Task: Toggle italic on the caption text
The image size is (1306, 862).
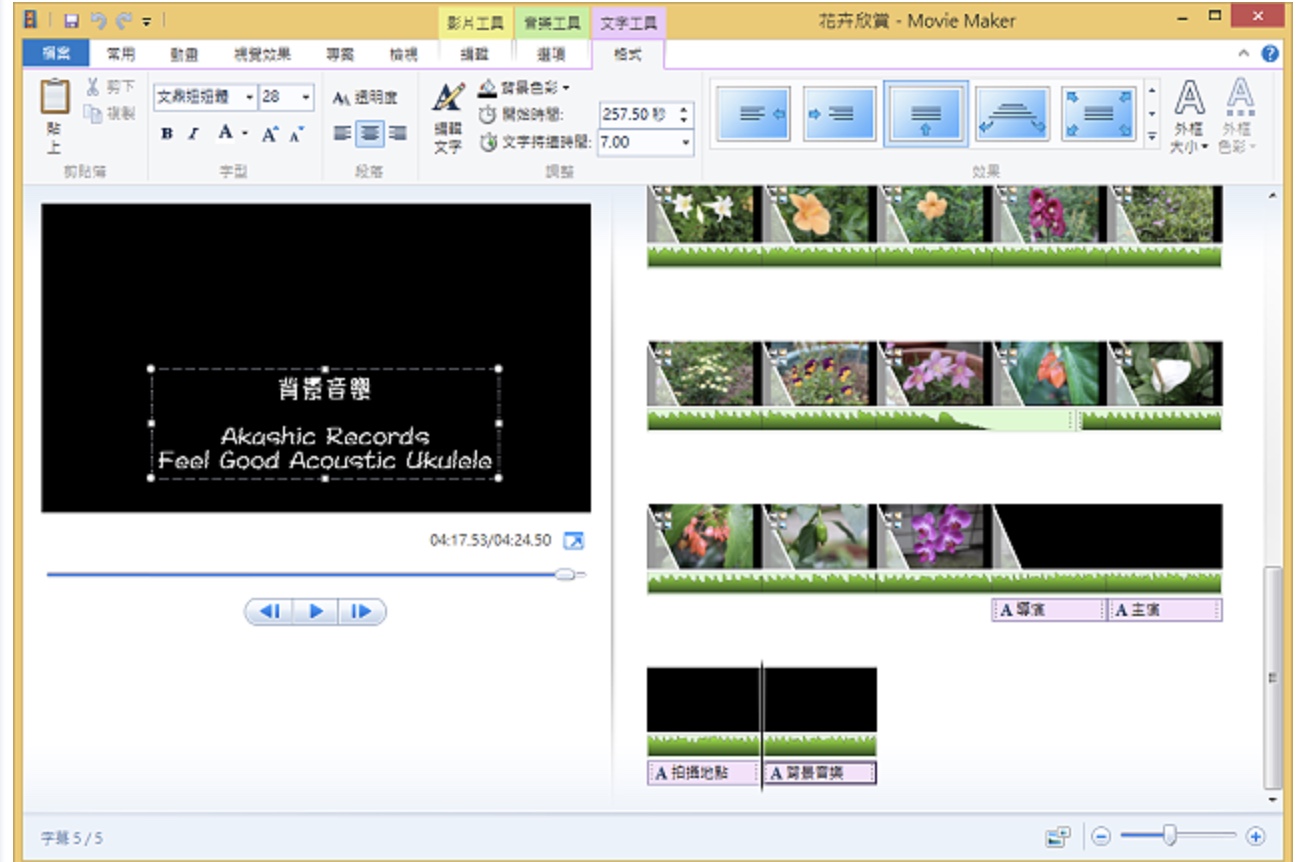Action: click(194, 133)
